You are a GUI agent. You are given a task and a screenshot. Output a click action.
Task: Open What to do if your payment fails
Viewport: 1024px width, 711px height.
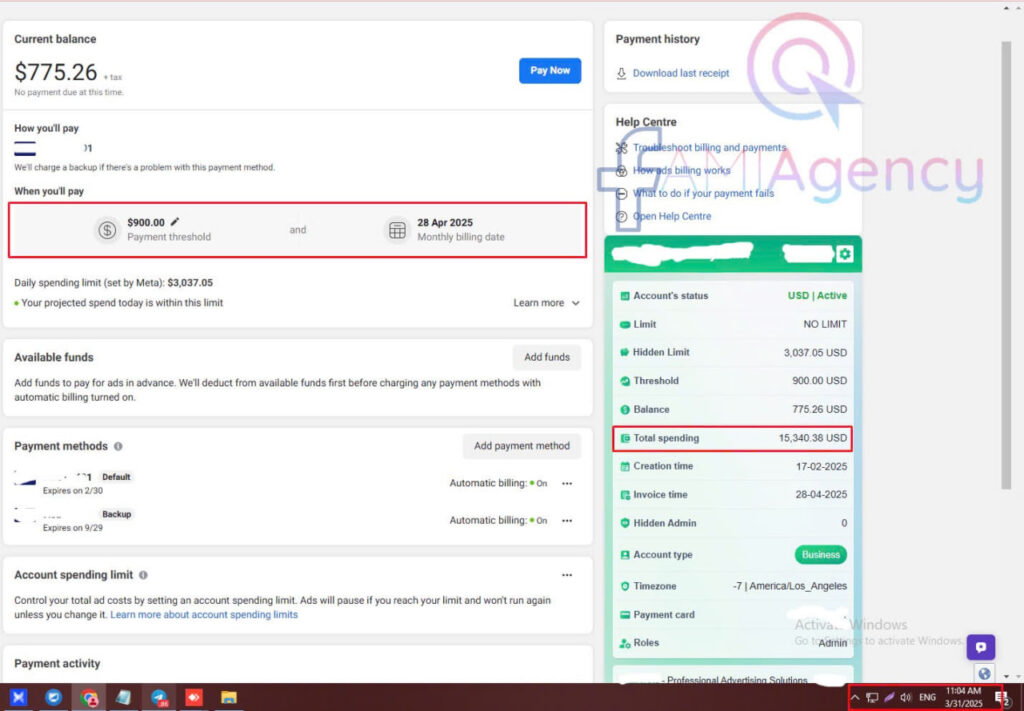pyautogui.click(x=703, y=194)
